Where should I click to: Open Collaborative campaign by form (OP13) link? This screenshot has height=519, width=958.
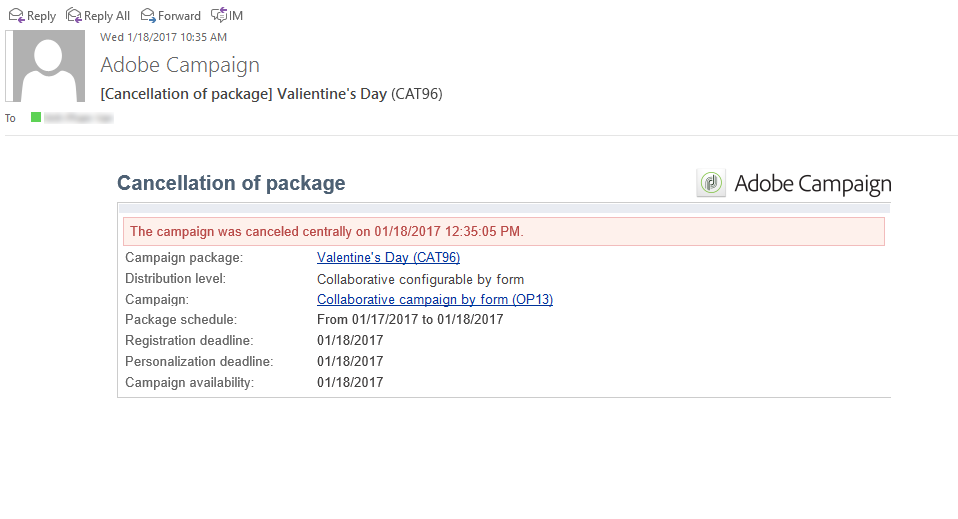(x=434, y=299)
